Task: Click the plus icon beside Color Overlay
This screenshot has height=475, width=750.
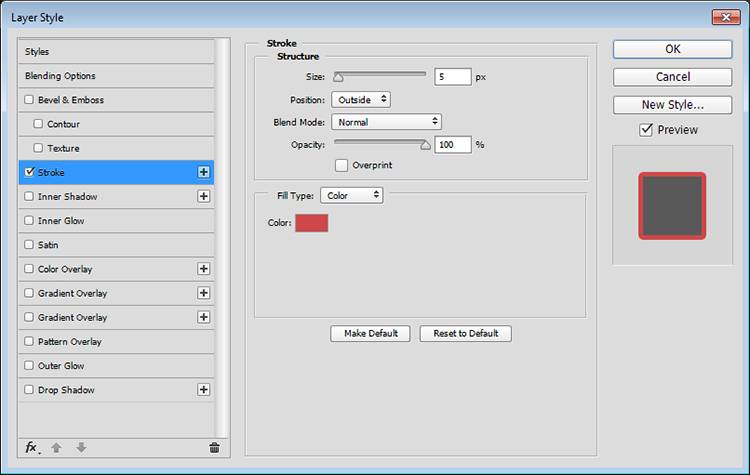Action: tap(204, 269)
